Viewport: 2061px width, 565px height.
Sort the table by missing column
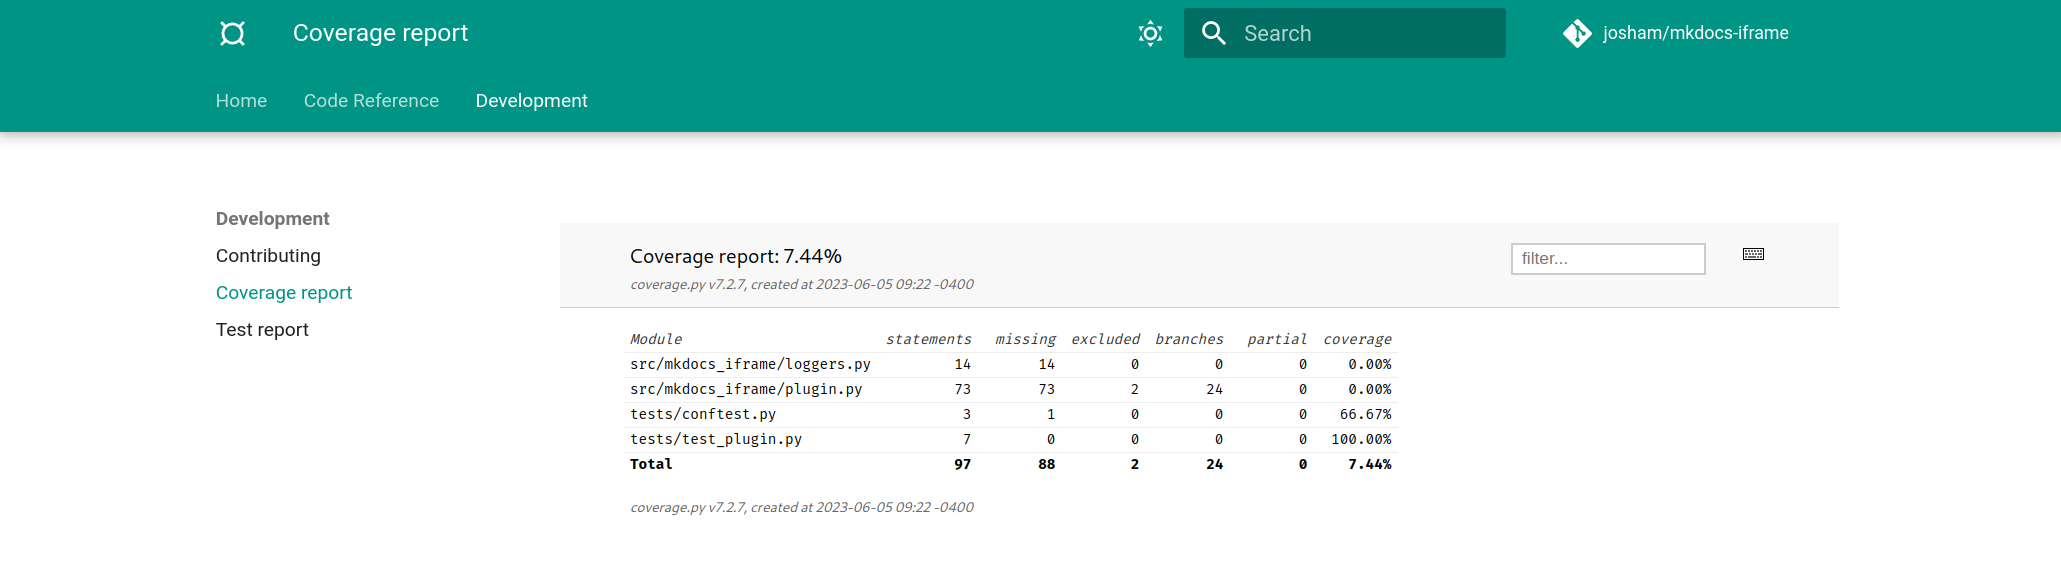pos(1025,340)
